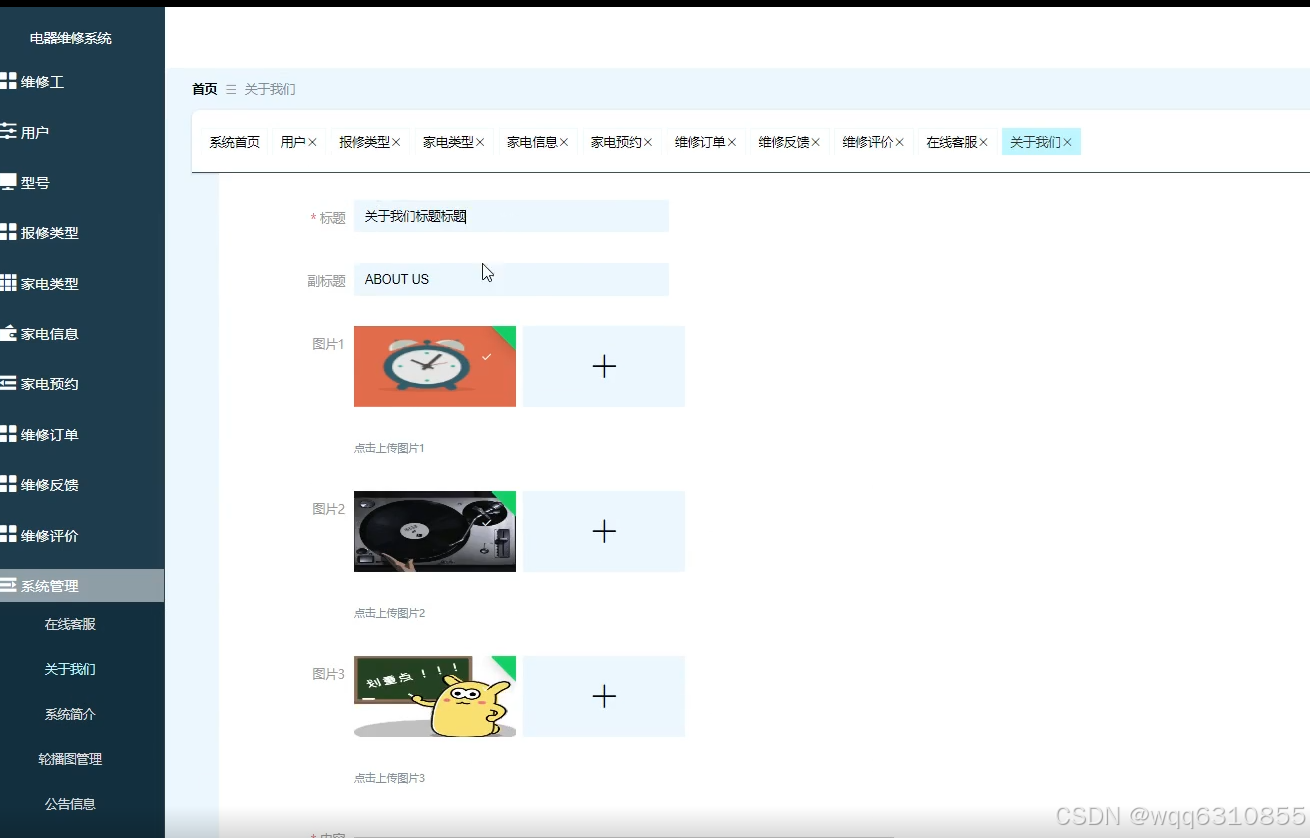Click inside the 标题 input field
The height and width of the screenshot is (838, 1310).
[511, 216]
